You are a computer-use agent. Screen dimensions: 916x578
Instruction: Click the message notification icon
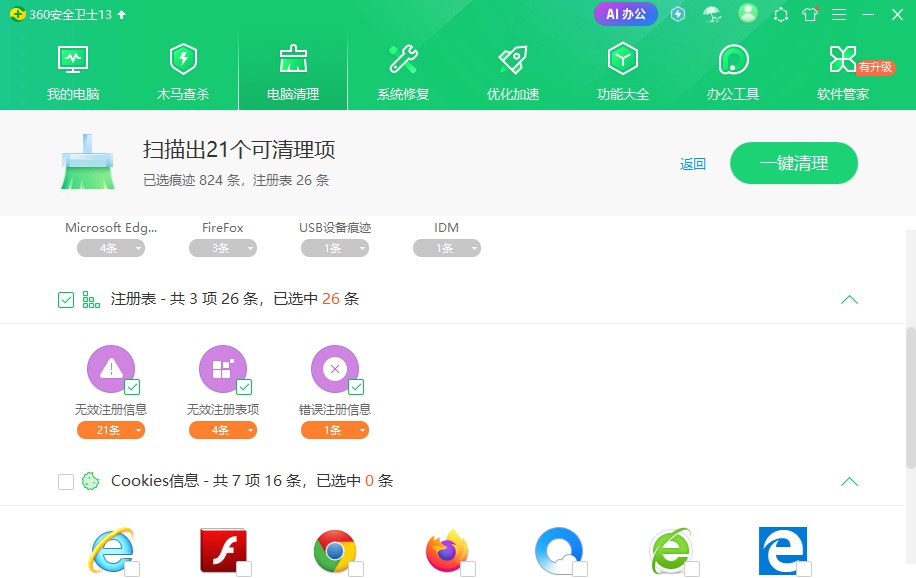pos(781,15)
